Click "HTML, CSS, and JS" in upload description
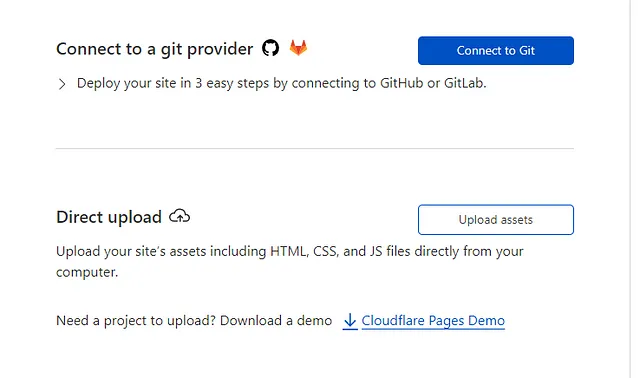The image size is (640, 378). (326, 251)
